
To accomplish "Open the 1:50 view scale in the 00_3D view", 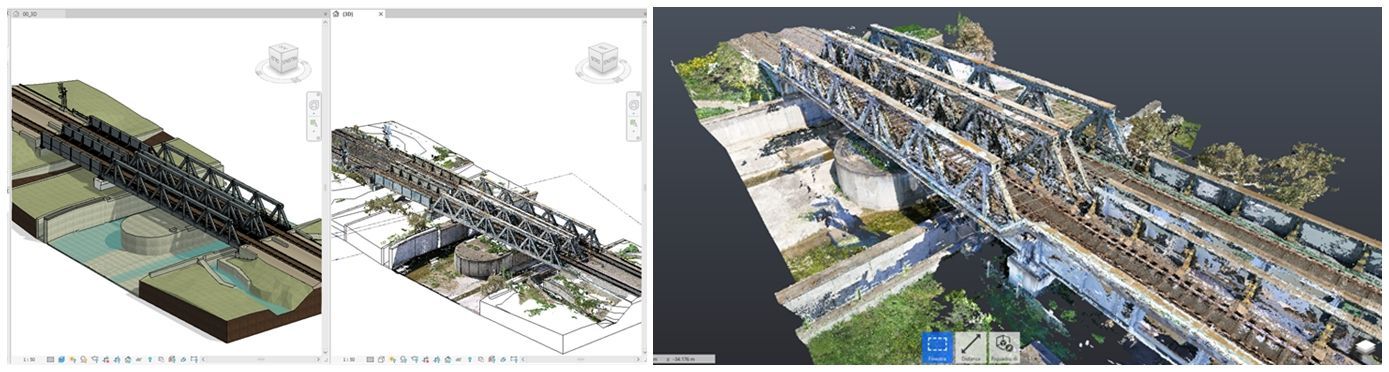I will (x=29, y=359).
